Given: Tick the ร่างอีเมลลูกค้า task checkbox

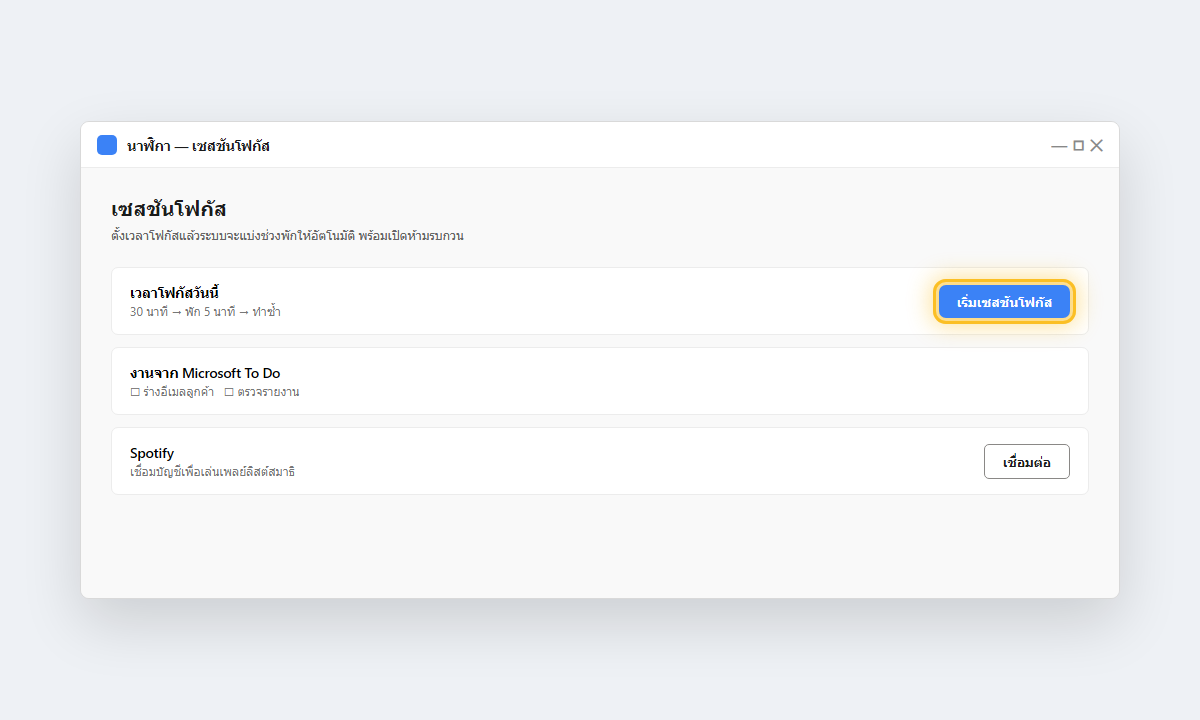Looking at the screenshot, I should coord(135,392).
